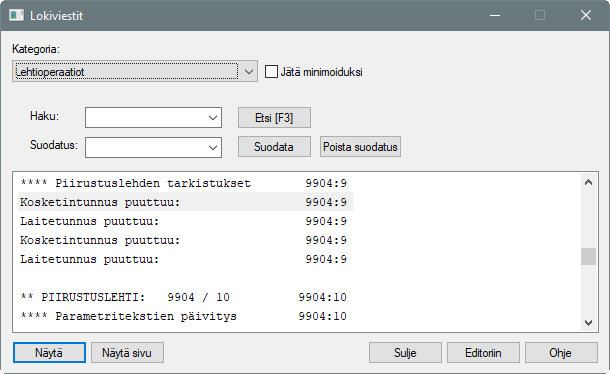Click the Etsi [F3] button
This screenshot has width=610, height=374.
tap(274, 118)
